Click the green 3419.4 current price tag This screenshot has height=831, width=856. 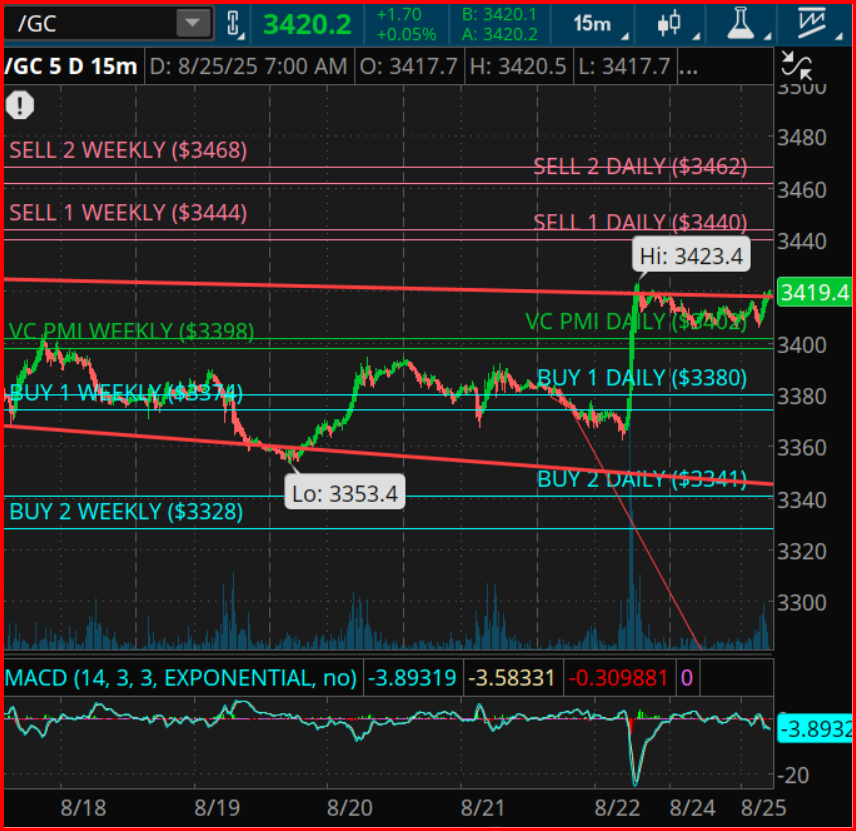(x=814, y=293)
